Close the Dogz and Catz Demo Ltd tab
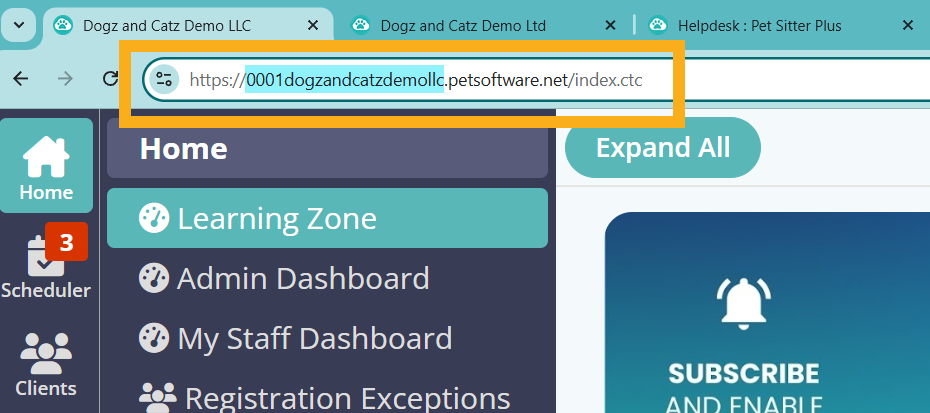Viewport: 930px width, 413px height. 610,26
